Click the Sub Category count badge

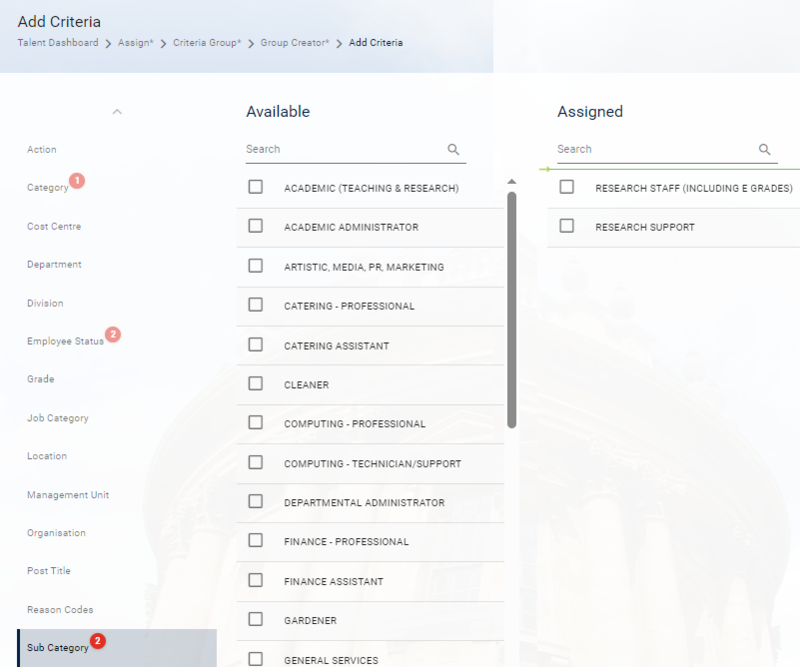[97, 640]
